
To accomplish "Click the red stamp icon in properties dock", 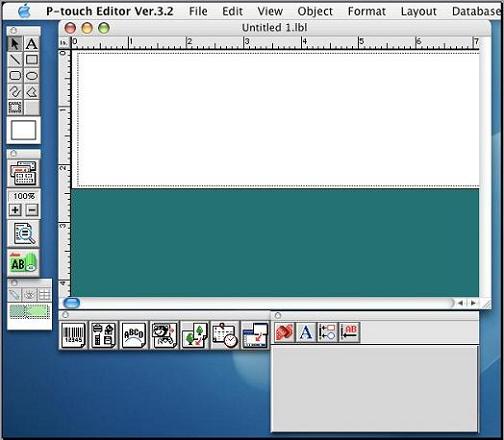I will 284,332.
